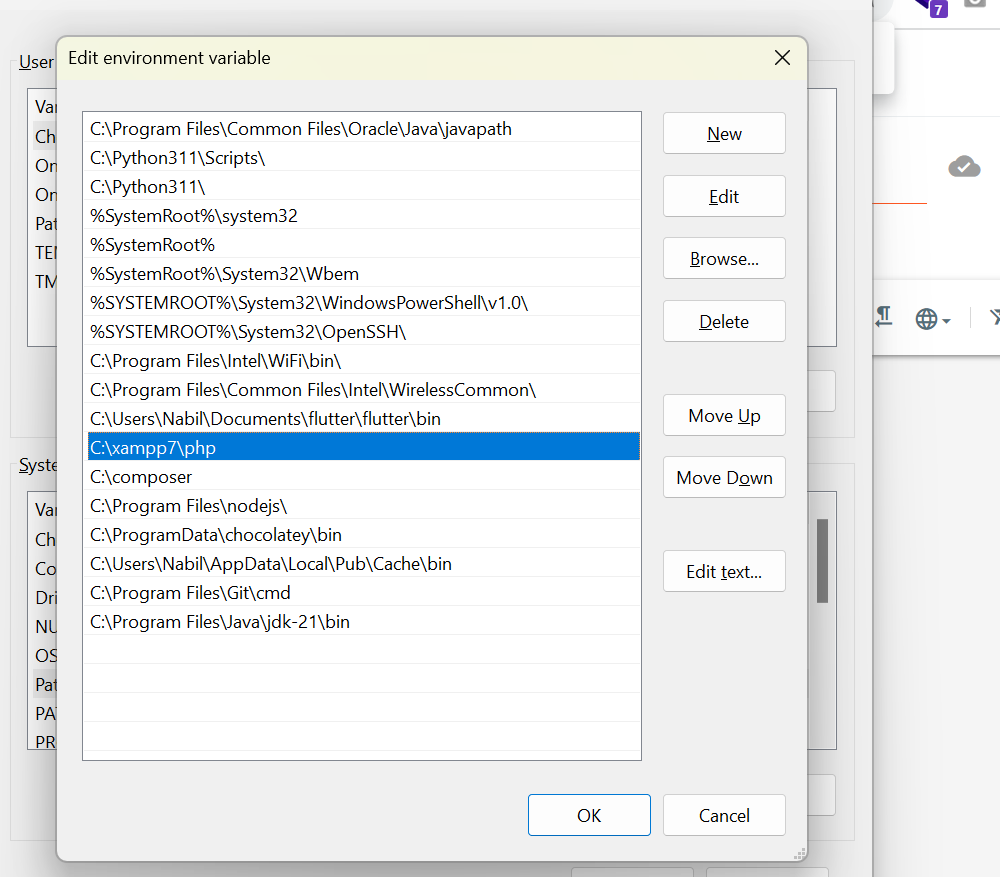Viewport: 1000px width, 877px height.
Task: Select C:\Python311\Scripts\ entry
Action: click(364, 158)
